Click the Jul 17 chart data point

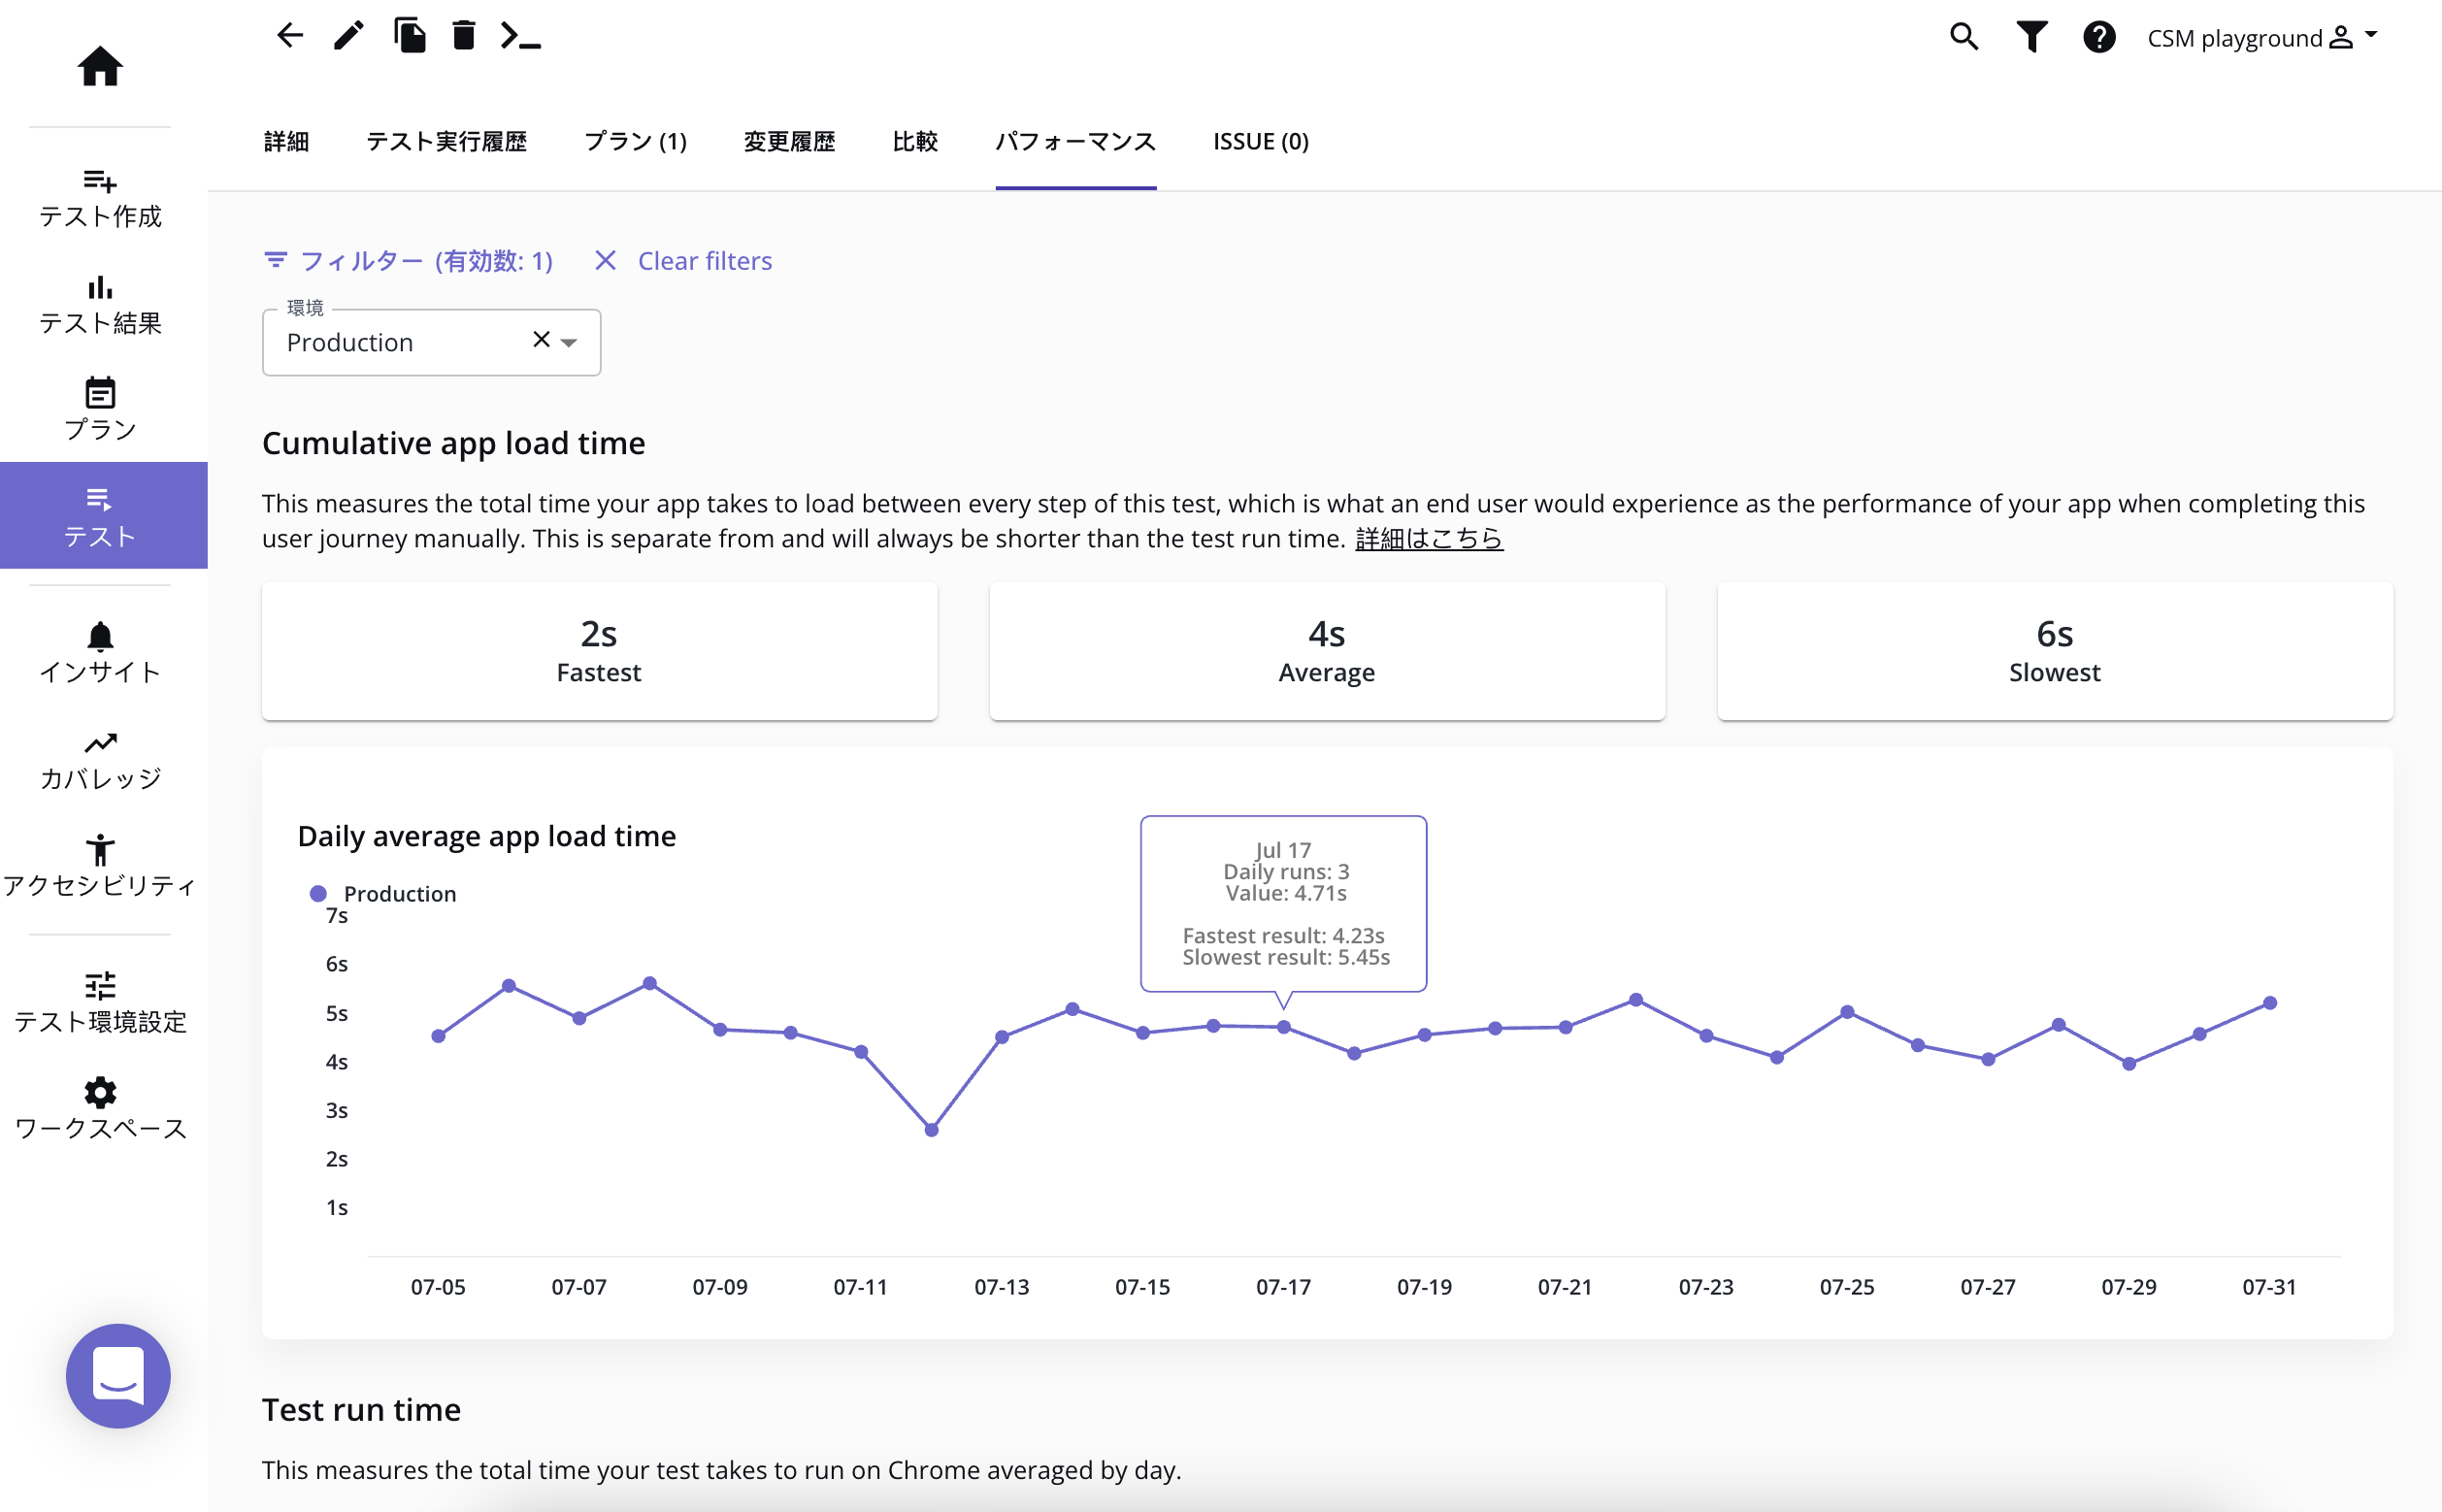point(1283,1027)
